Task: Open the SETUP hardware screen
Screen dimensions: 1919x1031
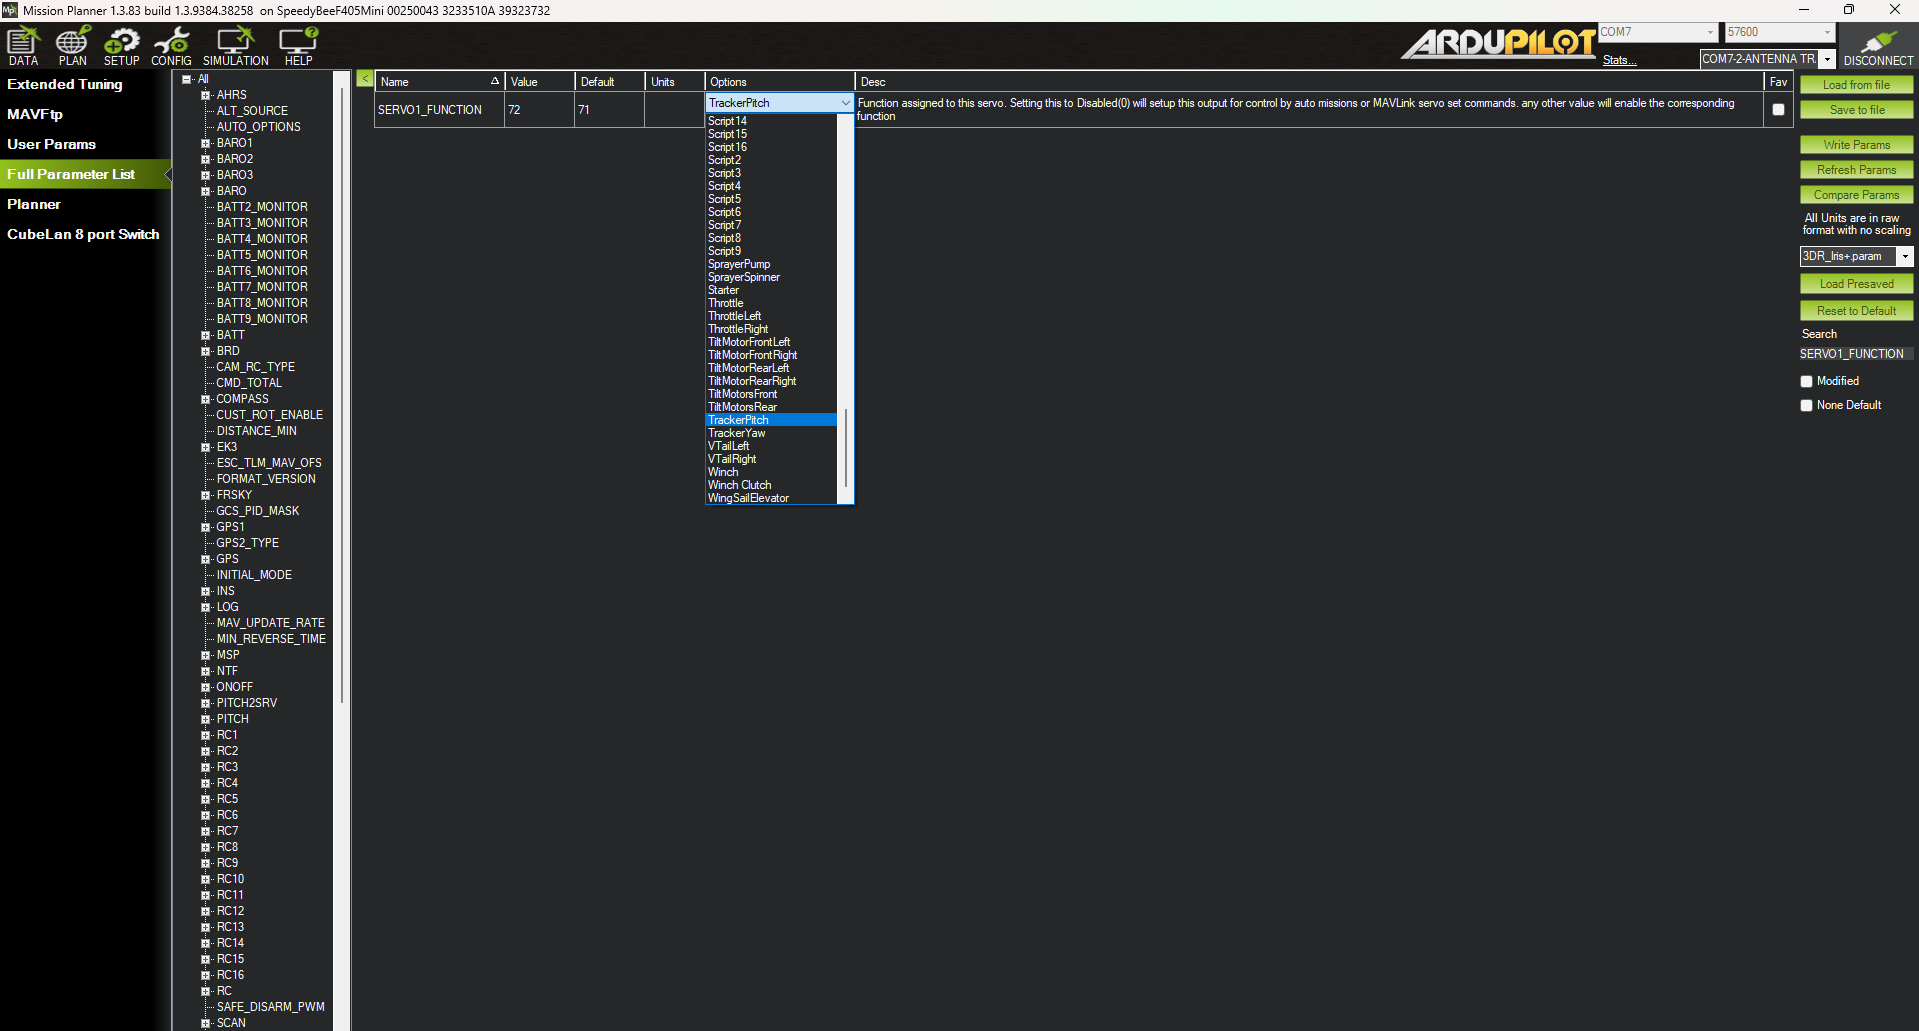Action: pyautogui.click(x=122, y=46)
